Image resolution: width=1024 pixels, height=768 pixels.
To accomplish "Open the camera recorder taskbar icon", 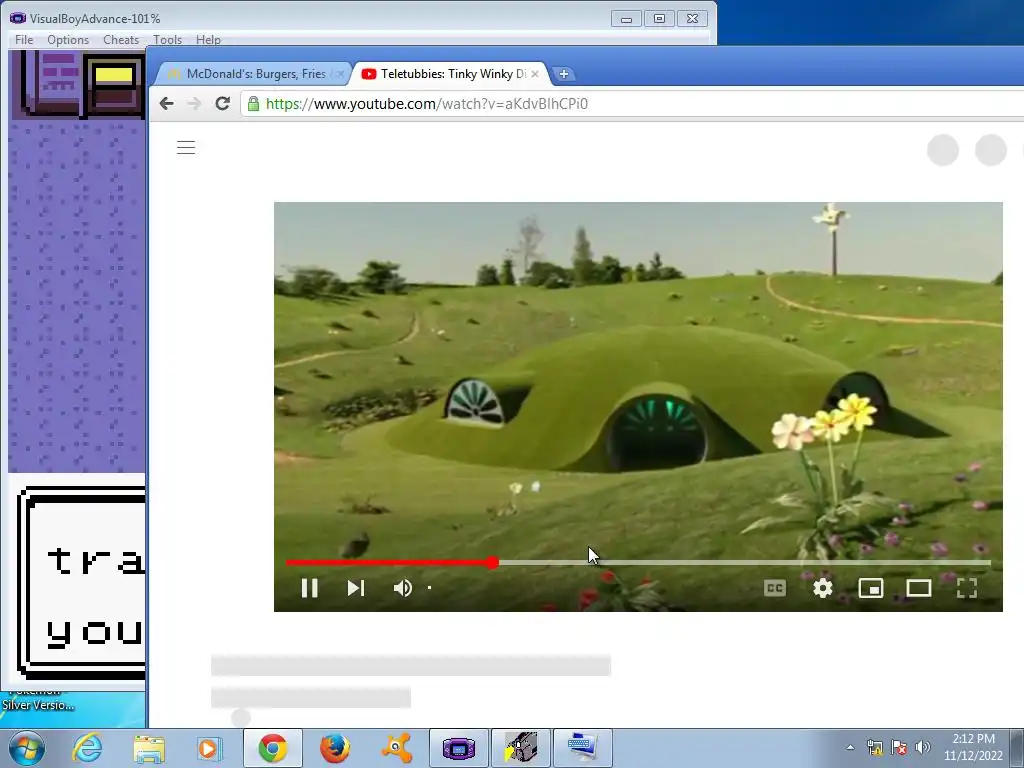I will [x=520, y=748].
